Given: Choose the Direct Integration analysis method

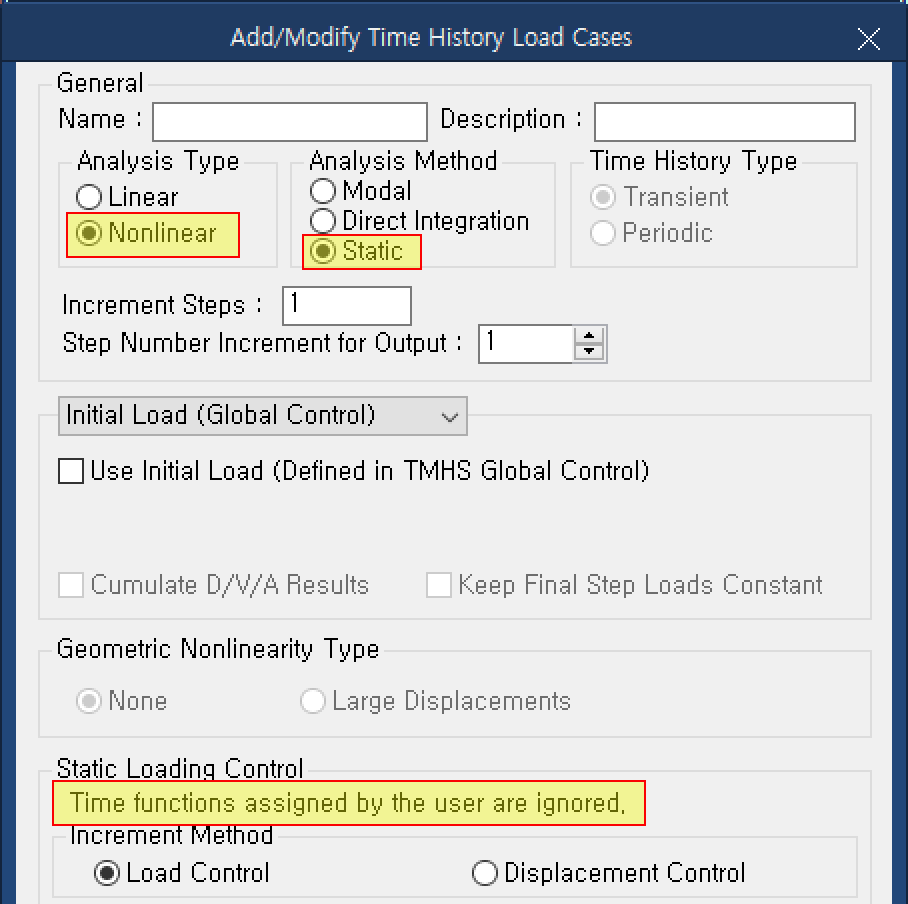Looking at the screenshot, I should click(323, 221).
